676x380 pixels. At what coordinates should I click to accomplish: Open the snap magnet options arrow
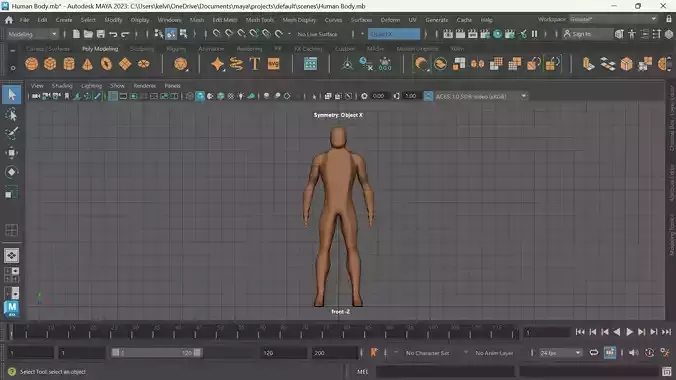point(289,34)
